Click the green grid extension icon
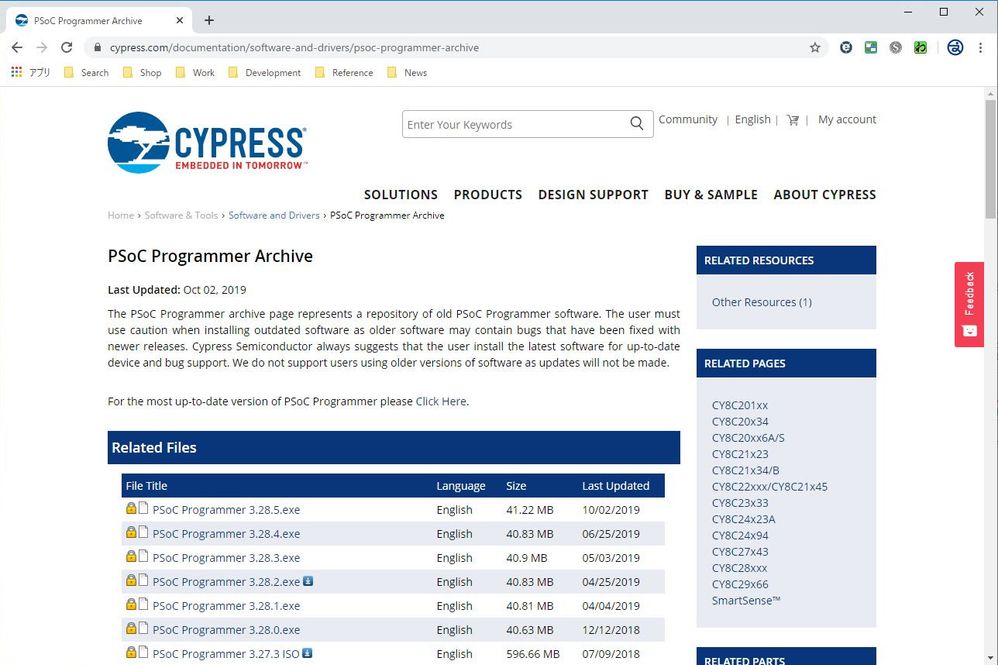The image size is (998, 665). coord(871,48)
